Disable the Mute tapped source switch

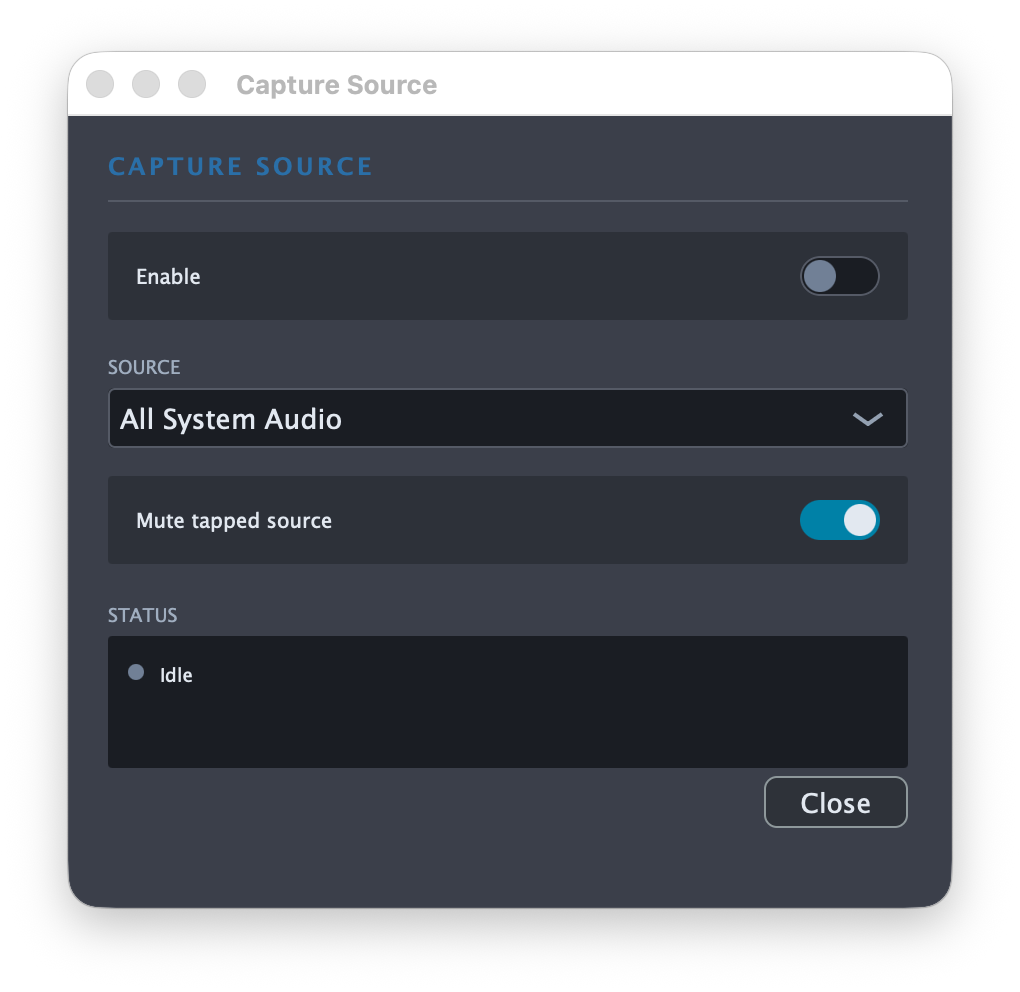pyautogui.click(x=839, y=520)
